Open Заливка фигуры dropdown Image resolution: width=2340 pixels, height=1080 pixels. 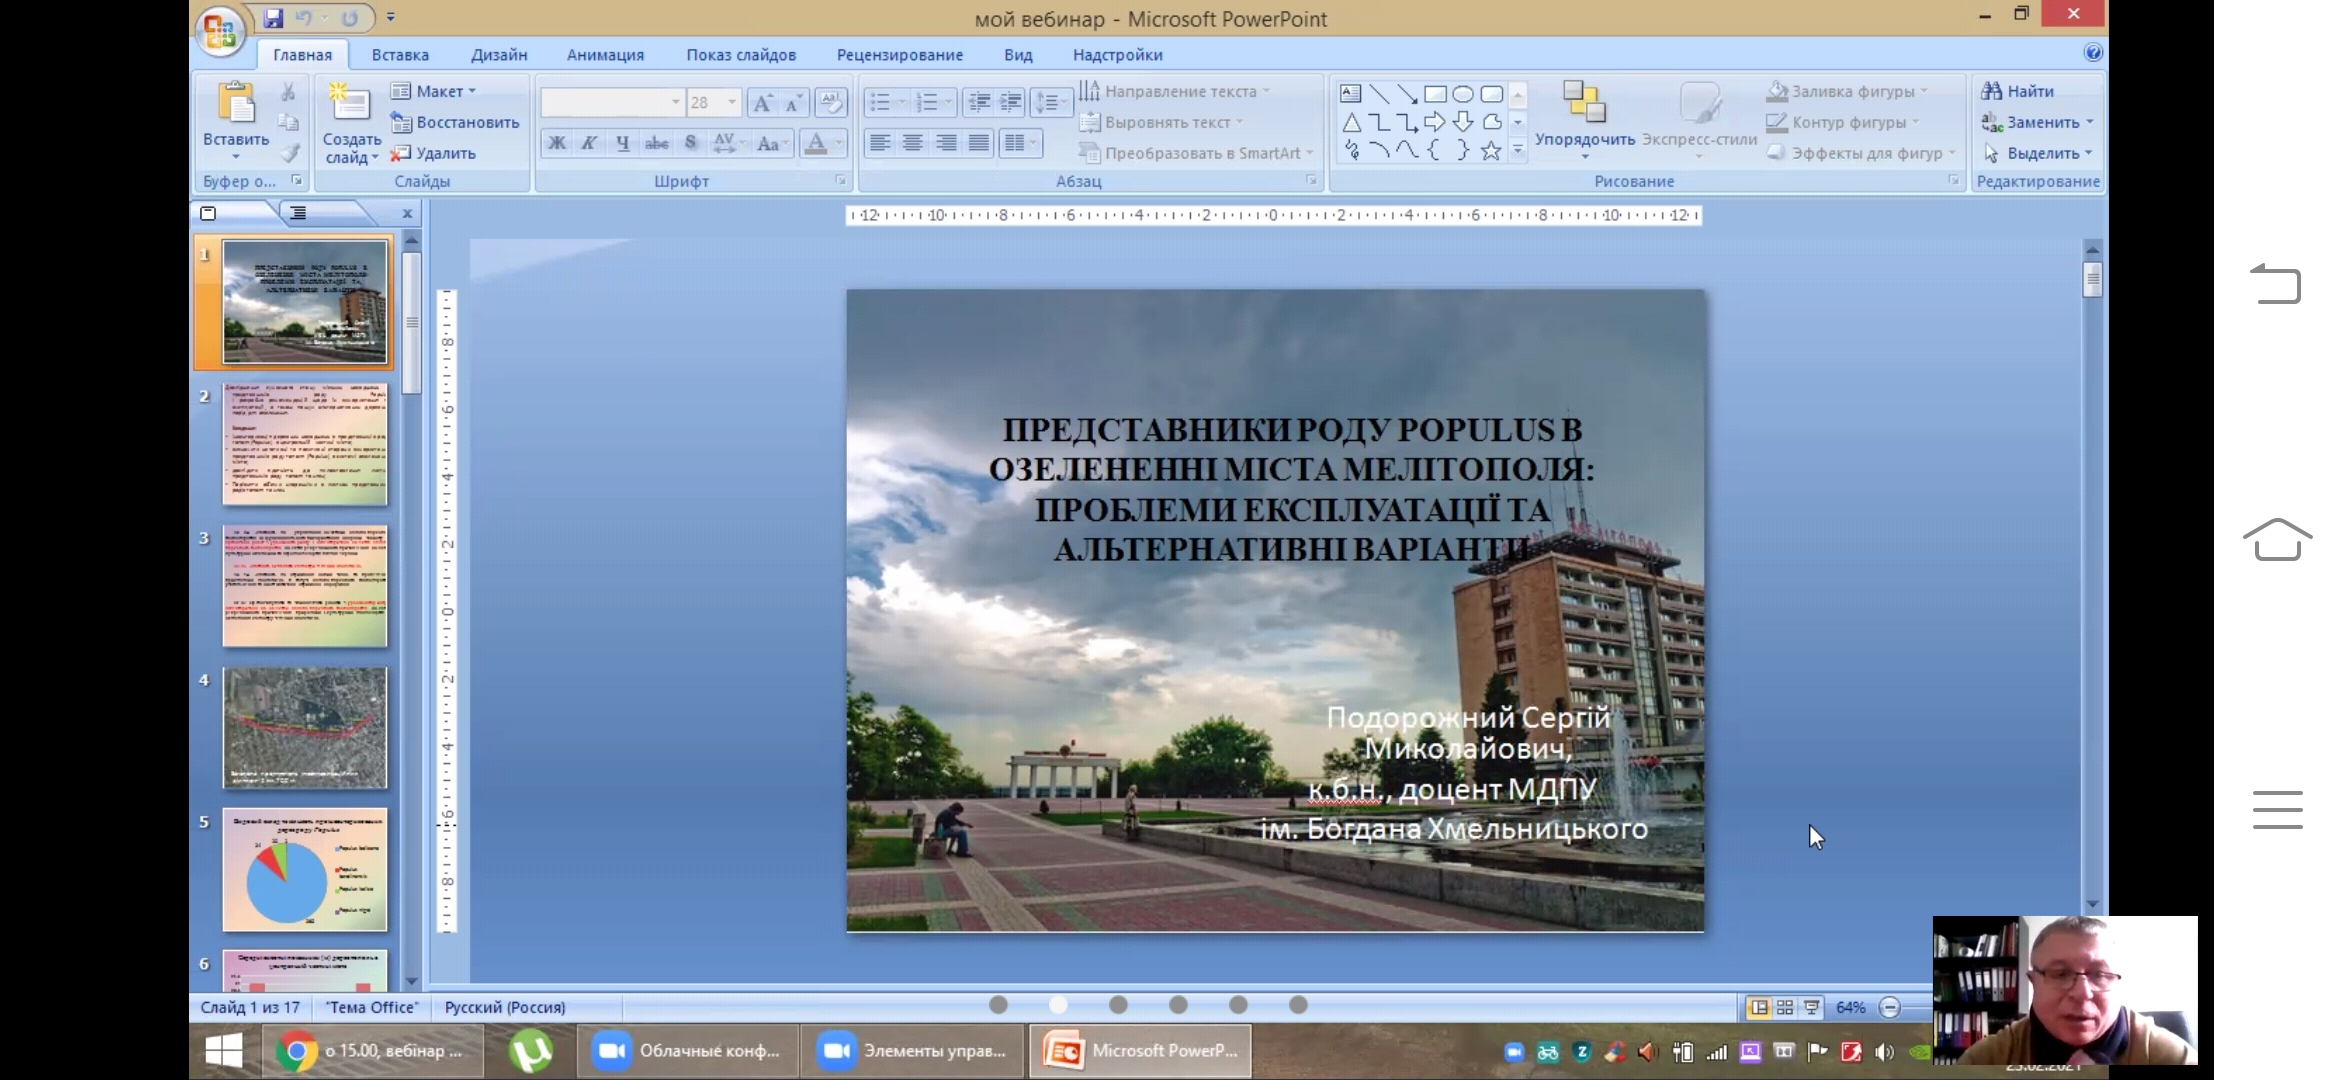coord(1851,91)
